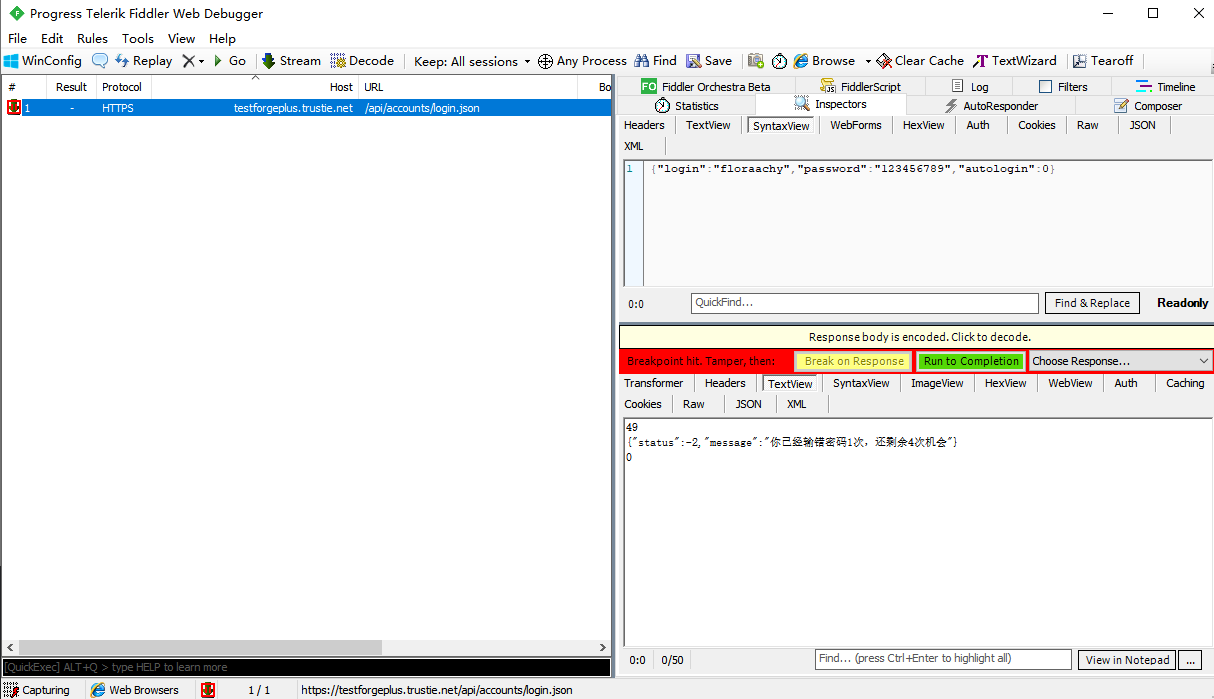Open the Choose Response dropdown
Viewport: 1214px width, 699px height.
[1120, 361]
